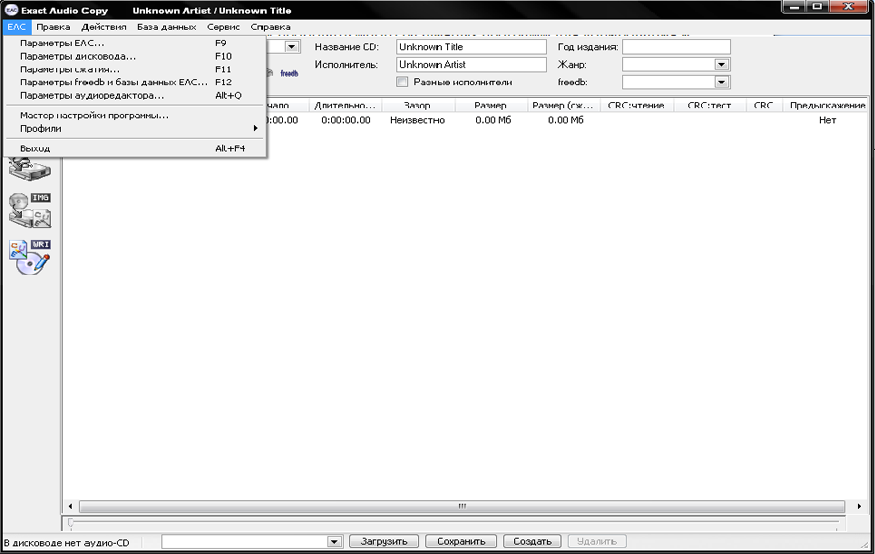
Task: Open the Справка menu
Action: pyautogui.click(x=270, y=27)
